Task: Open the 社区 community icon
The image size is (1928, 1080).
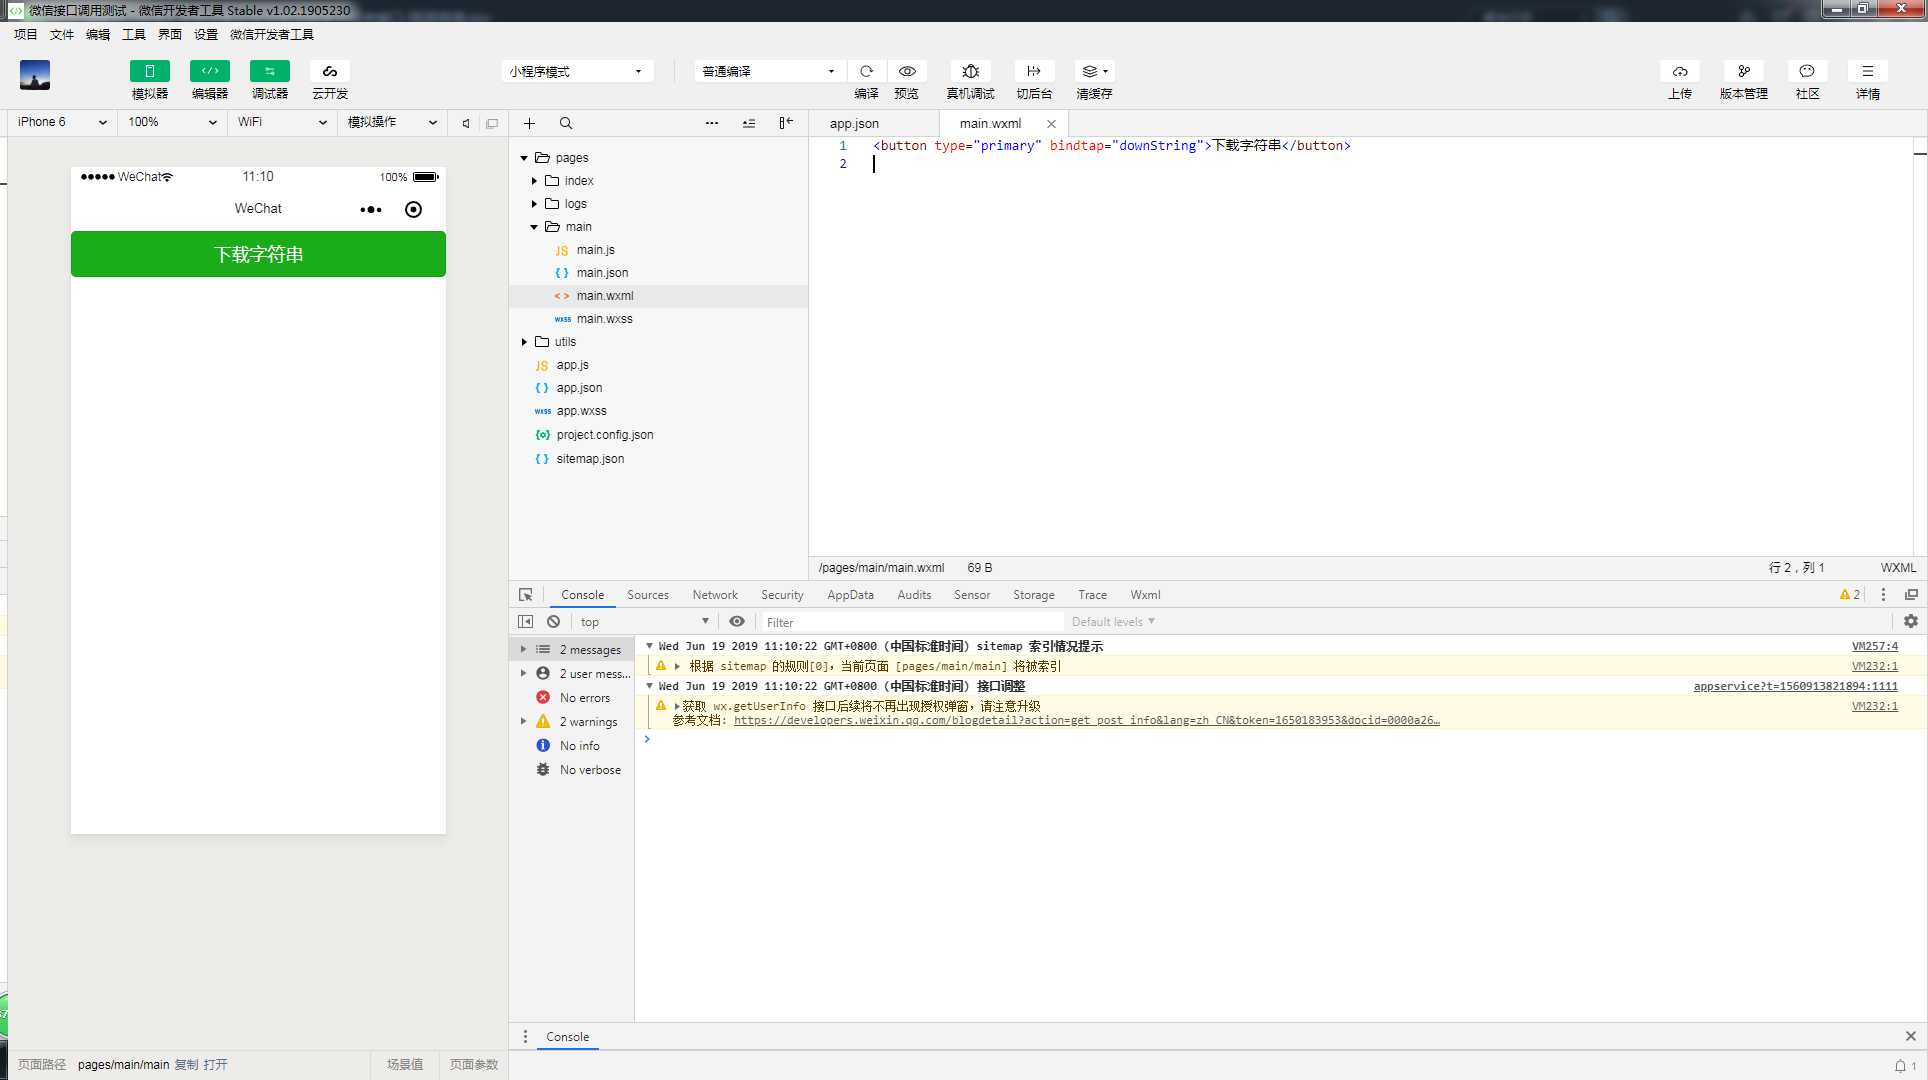Action: (1807, 71)
